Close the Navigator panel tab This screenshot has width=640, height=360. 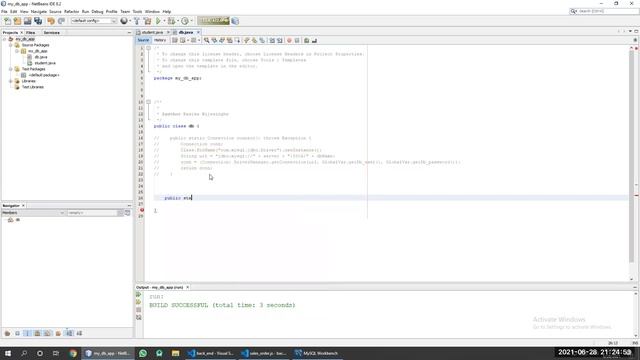(x=23, y=206)
